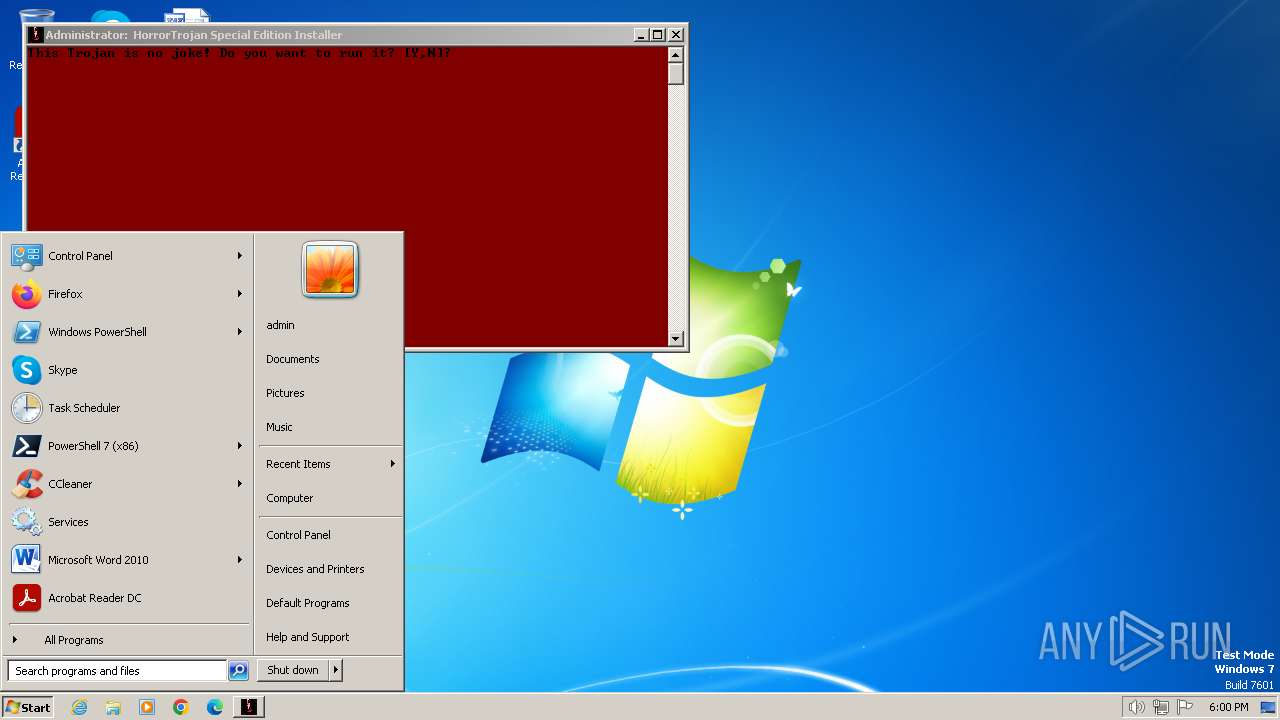Launch Chrome from taskbar
Screen dimensions: 1280x720
click(181, 707)
